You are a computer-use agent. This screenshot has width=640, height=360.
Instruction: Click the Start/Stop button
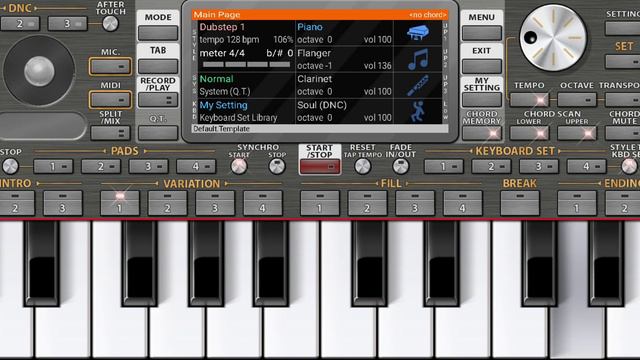(x=320, y=167)
